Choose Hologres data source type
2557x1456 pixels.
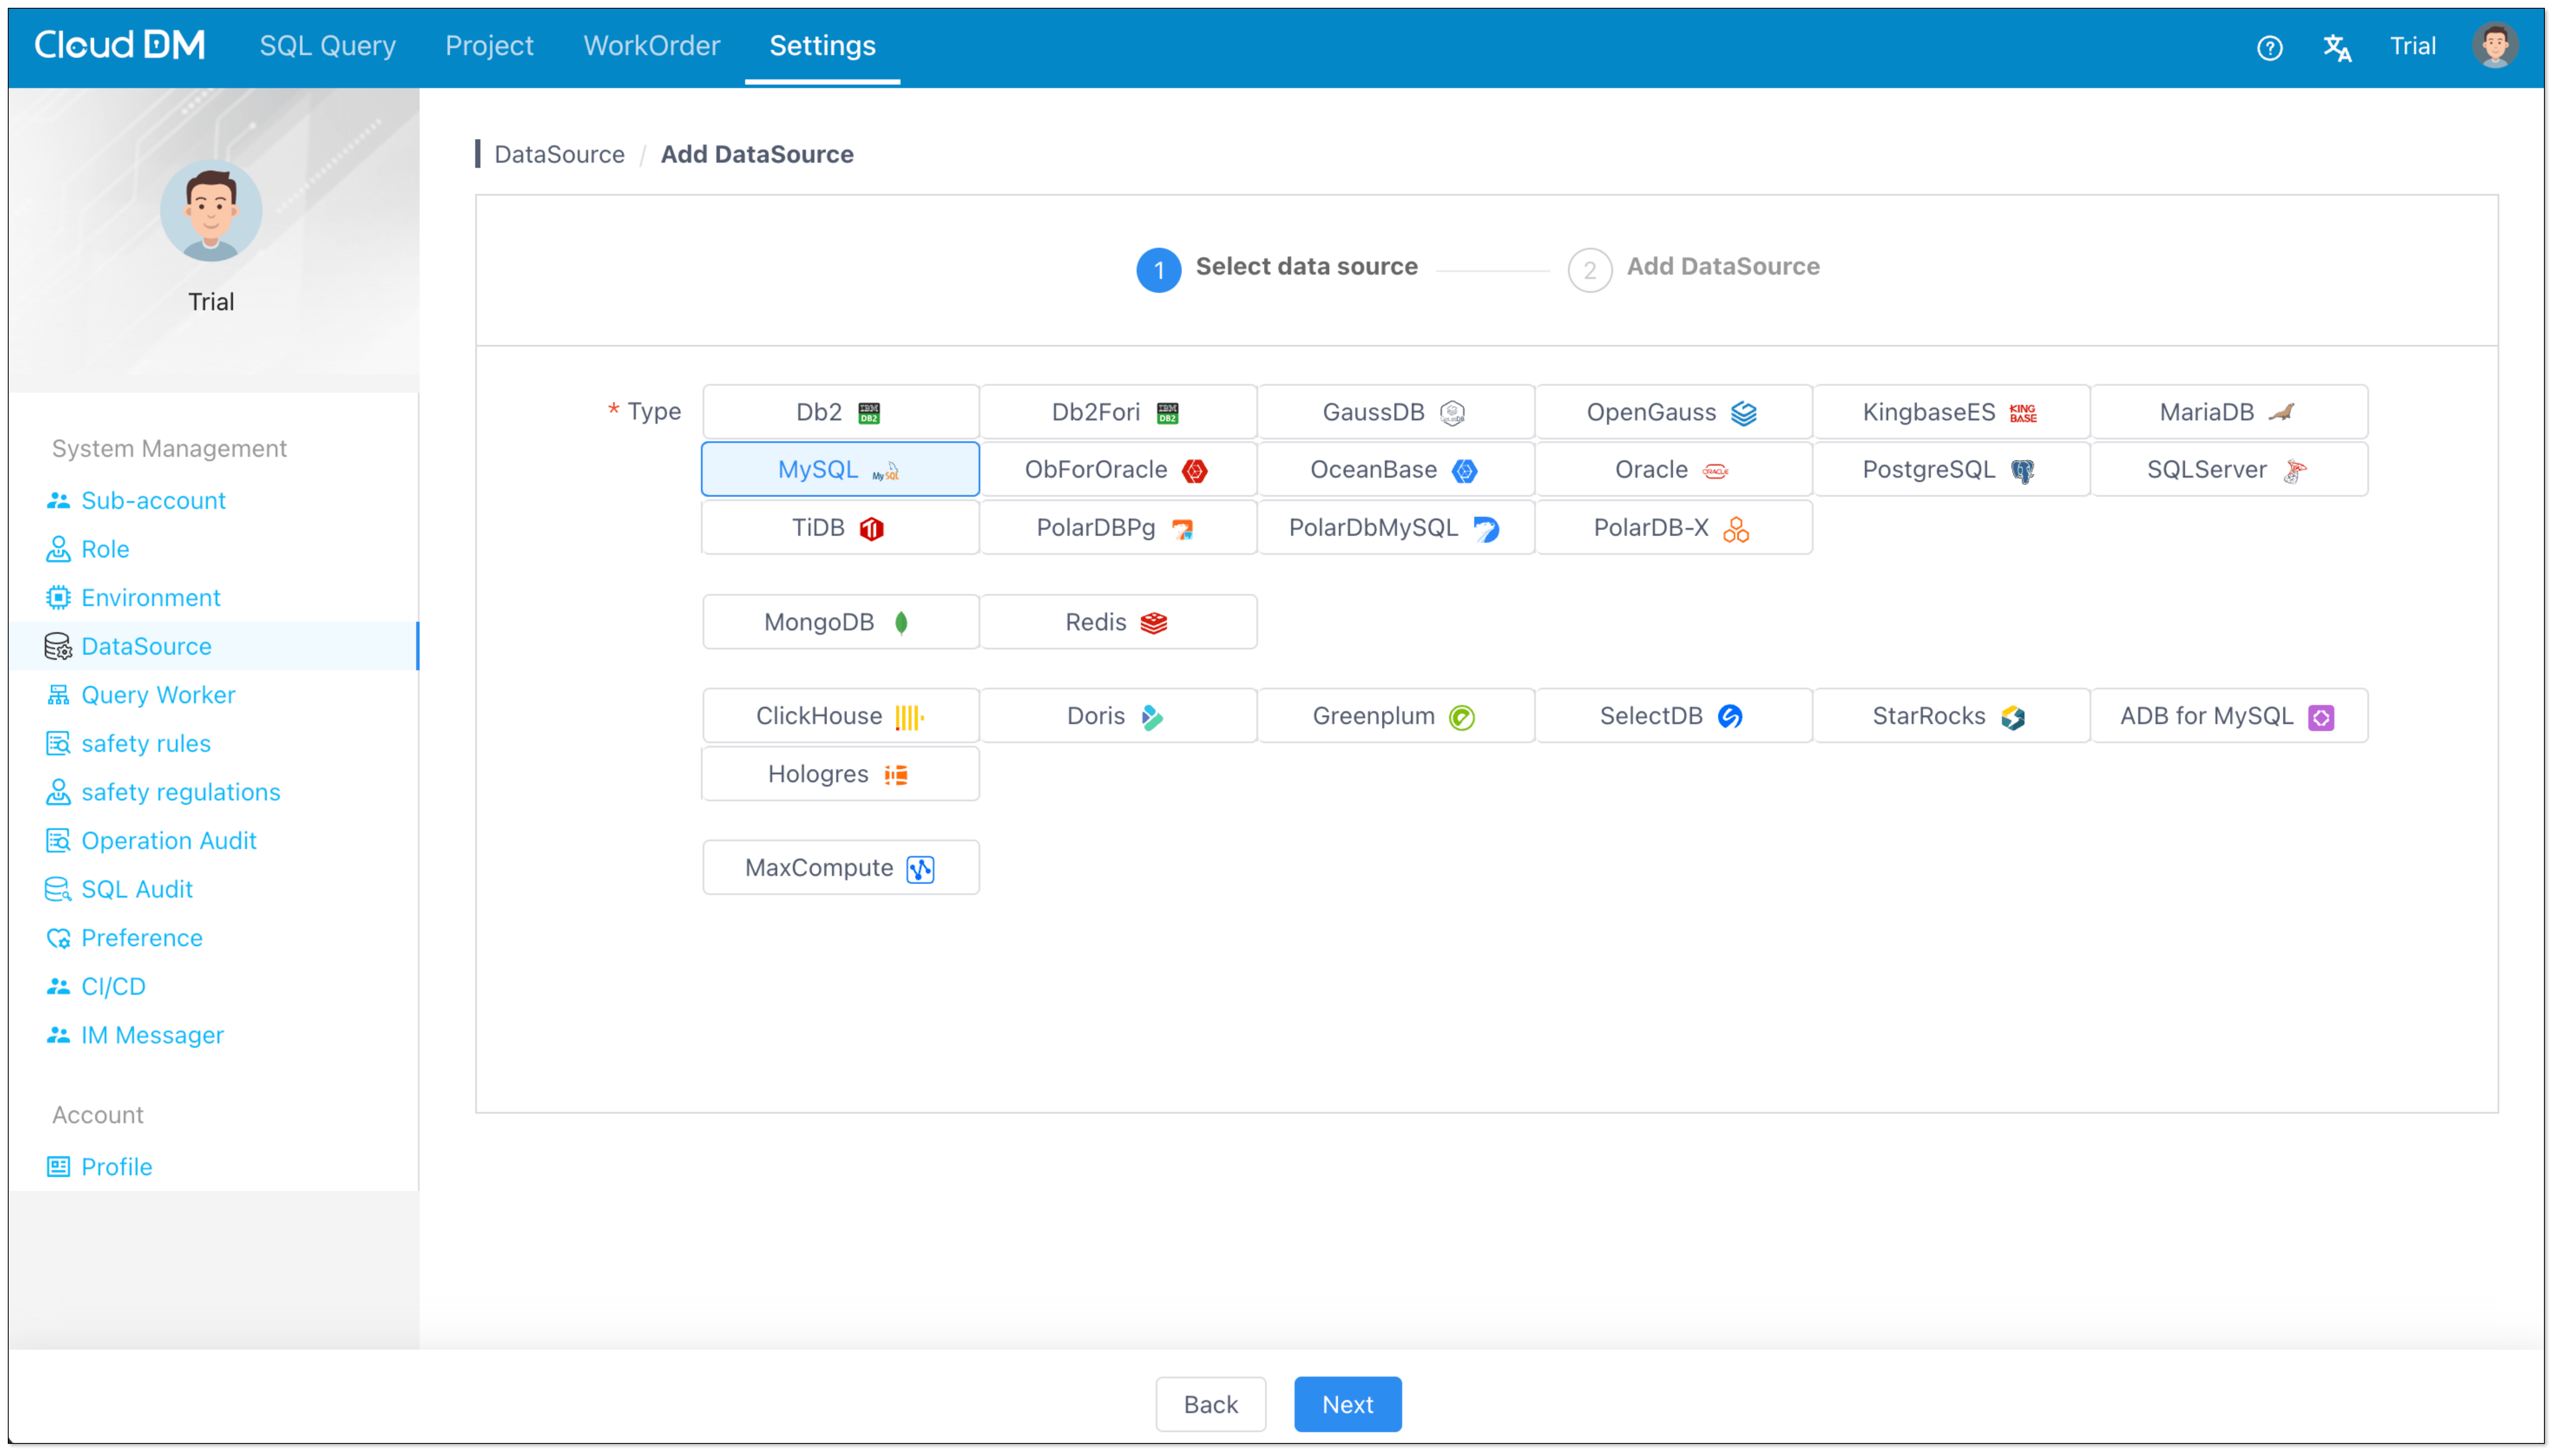[x=840, y=774]
